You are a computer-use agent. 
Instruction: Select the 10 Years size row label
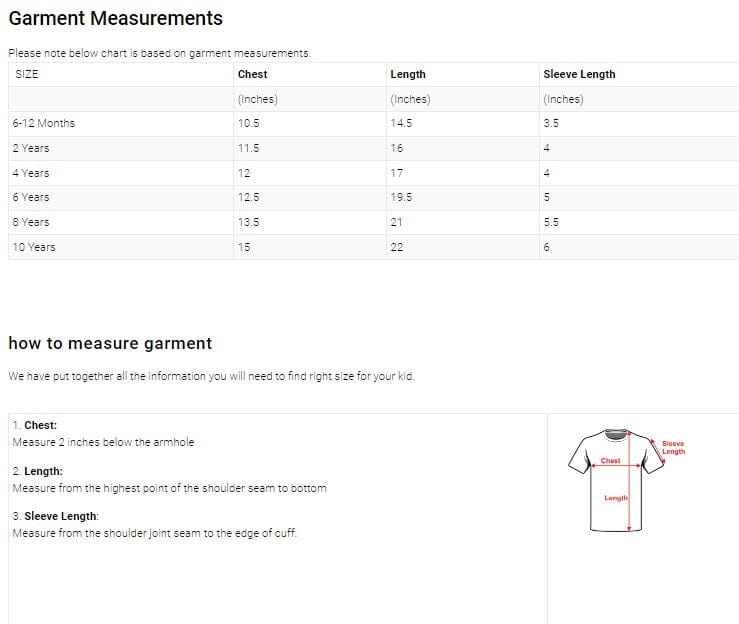34,247
